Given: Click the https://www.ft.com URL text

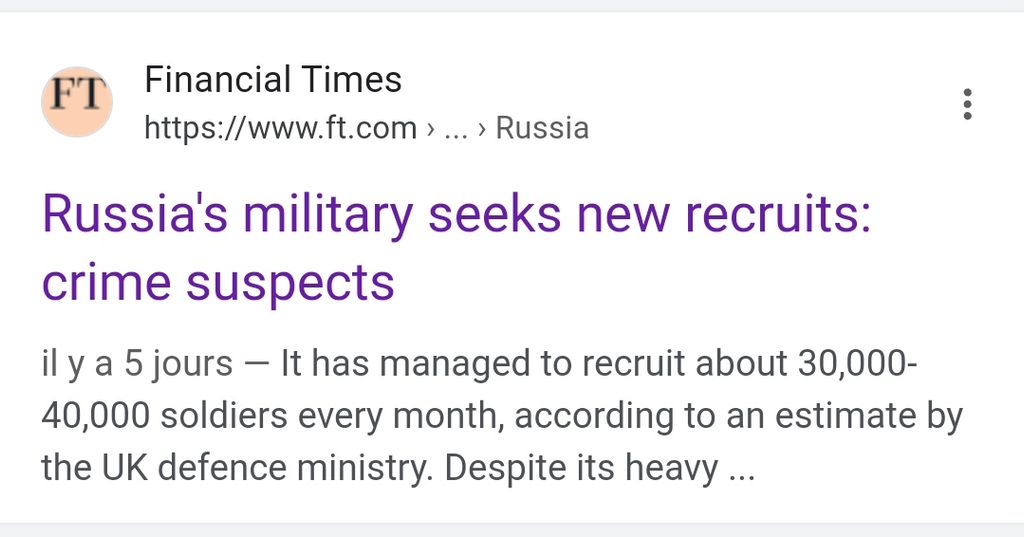Looking at the screenshot, I should pyautogui.click(x=280, y=128).
